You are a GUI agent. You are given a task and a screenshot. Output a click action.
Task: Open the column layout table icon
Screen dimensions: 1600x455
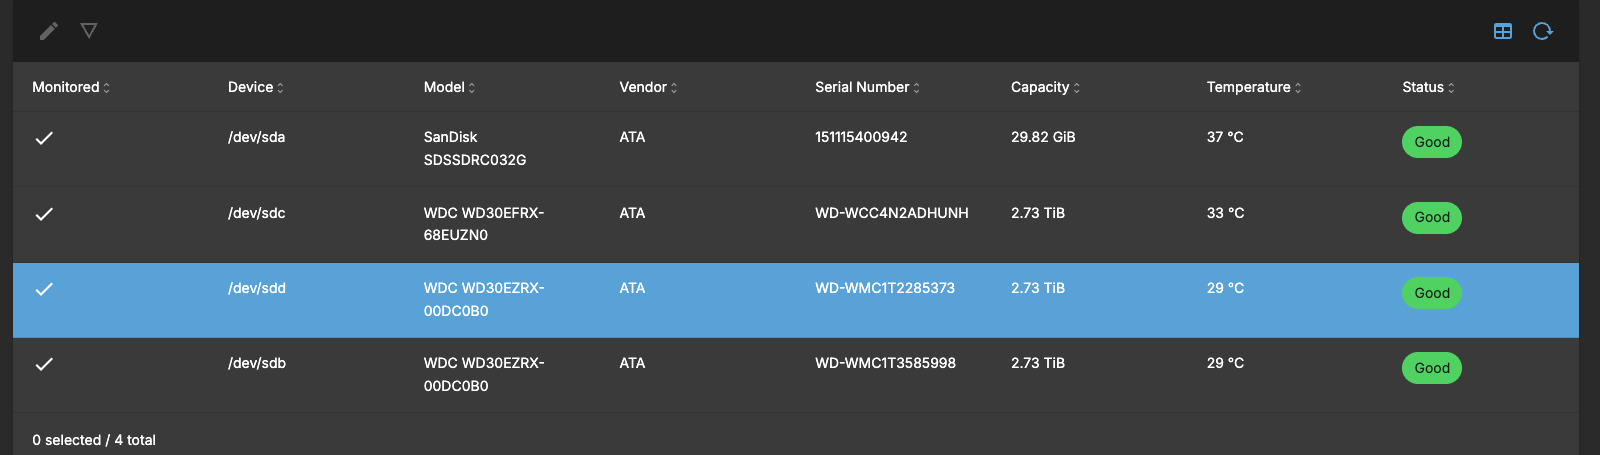click(x=1502, y=31)
